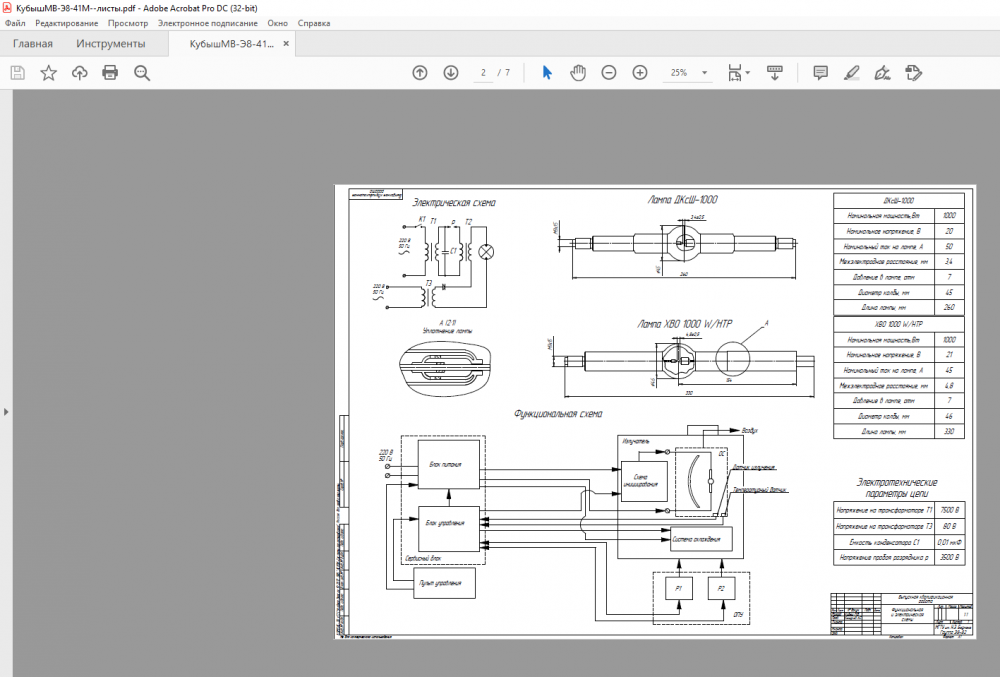Zoom in with plus icon

click(640, 73)
